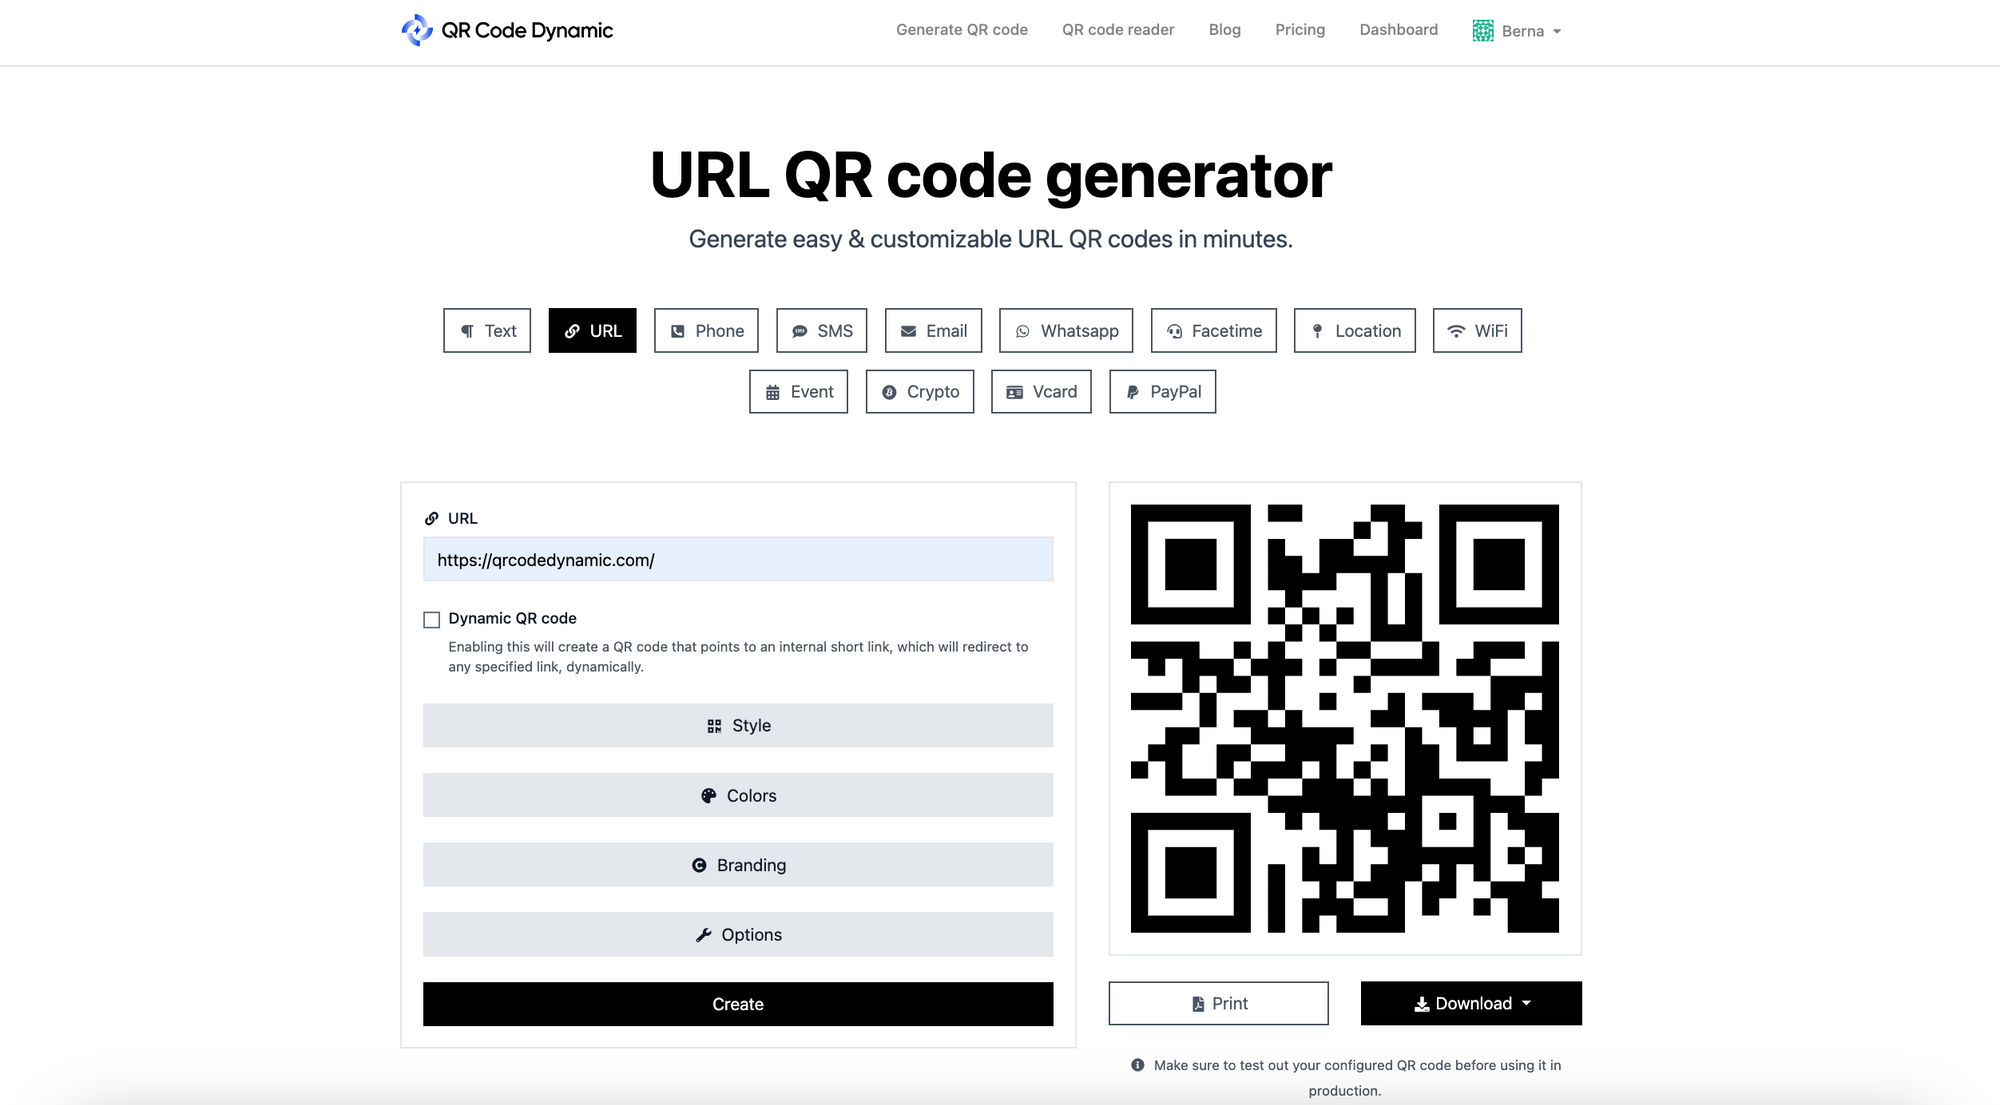Viewport: 2000px width, 1105px height.
Task: Click the Location QR type icon
Action: (1354, 329)
